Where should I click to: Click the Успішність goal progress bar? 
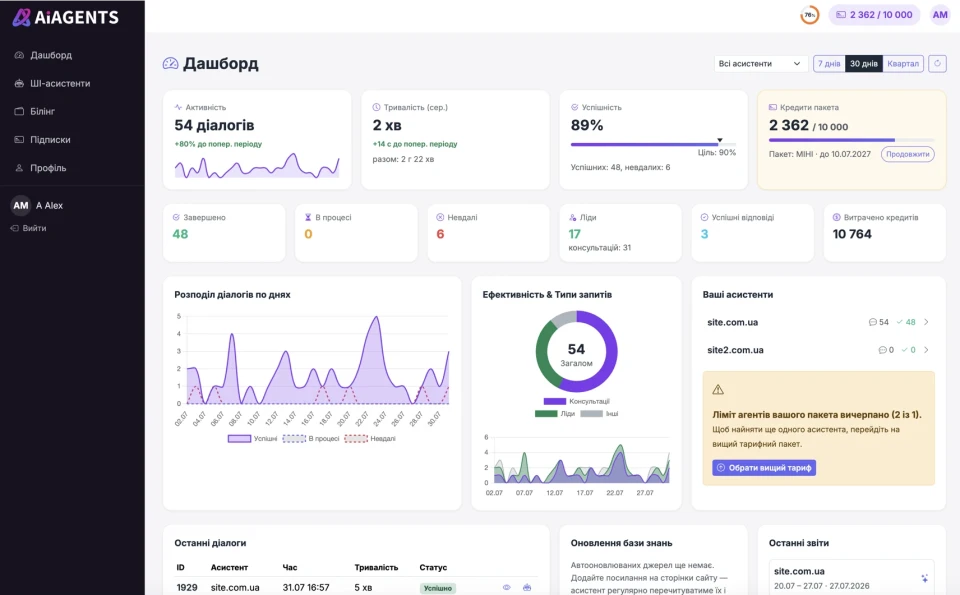tap(653, 144)
